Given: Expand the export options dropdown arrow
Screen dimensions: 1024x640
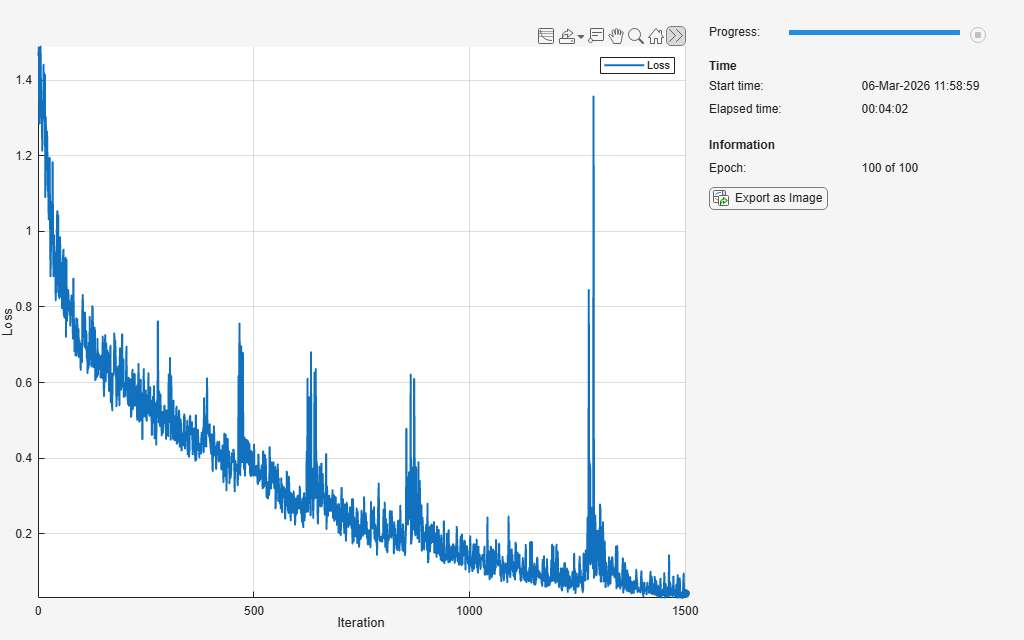Looking at the screenshot, I should pos(581,37).
